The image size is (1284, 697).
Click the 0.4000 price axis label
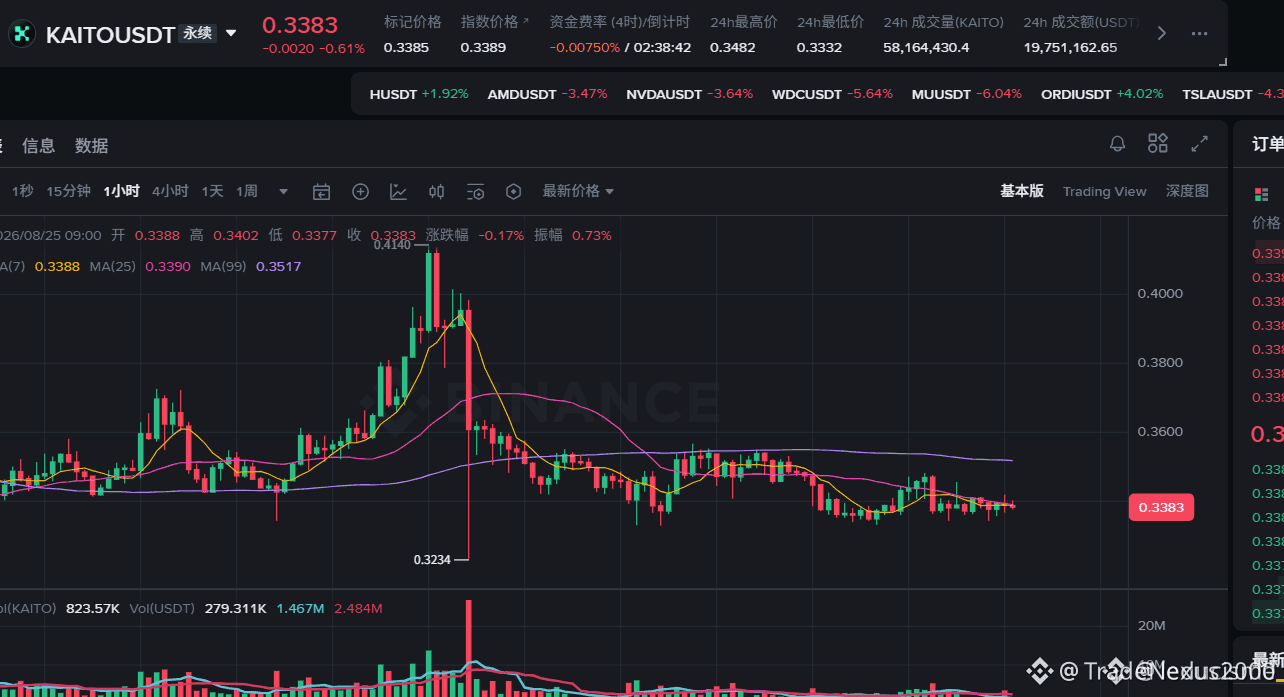(1160, 293)
